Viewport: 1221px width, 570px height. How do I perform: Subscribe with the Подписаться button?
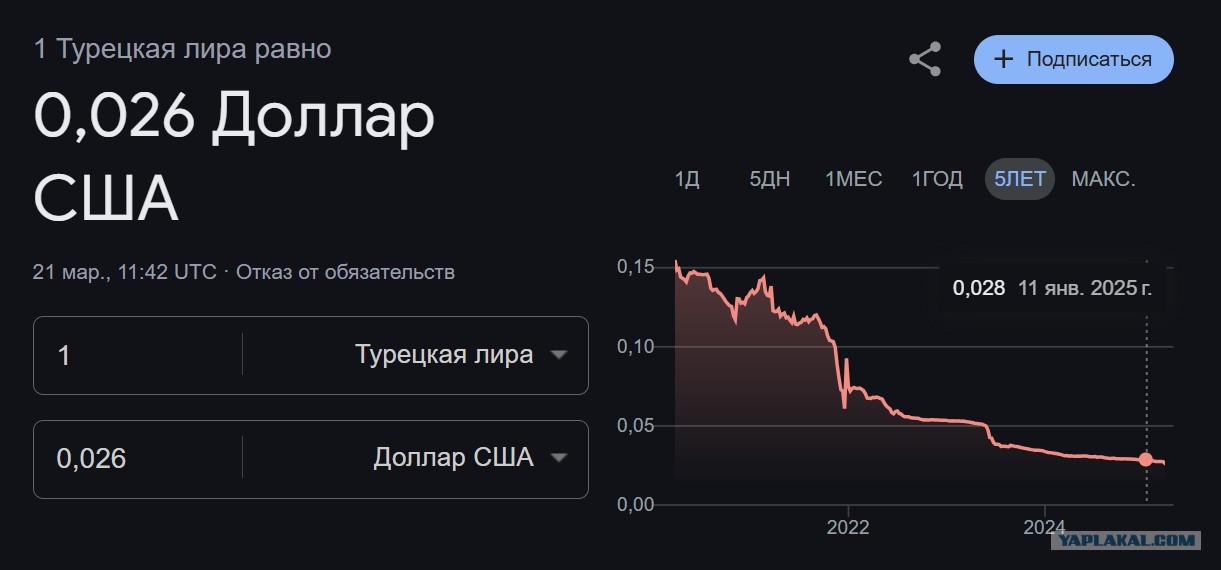click(x=1074, y=59)
